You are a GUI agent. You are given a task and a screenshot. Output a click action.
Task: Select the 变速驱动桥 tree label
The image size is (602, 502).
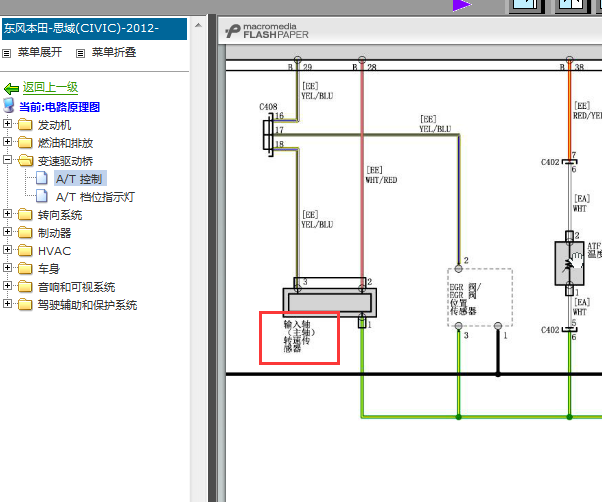click(x=65, y=161)
